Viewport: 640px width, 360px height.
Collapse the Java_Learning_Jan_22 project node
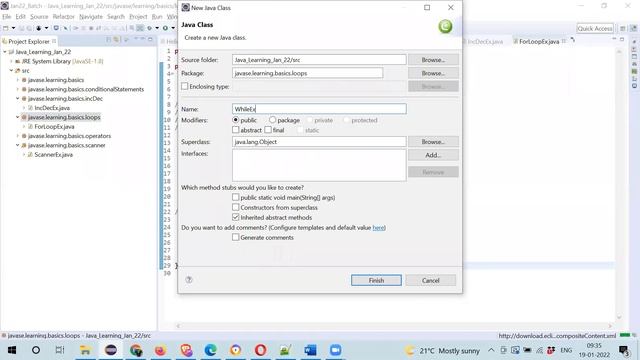click(5, 52)
